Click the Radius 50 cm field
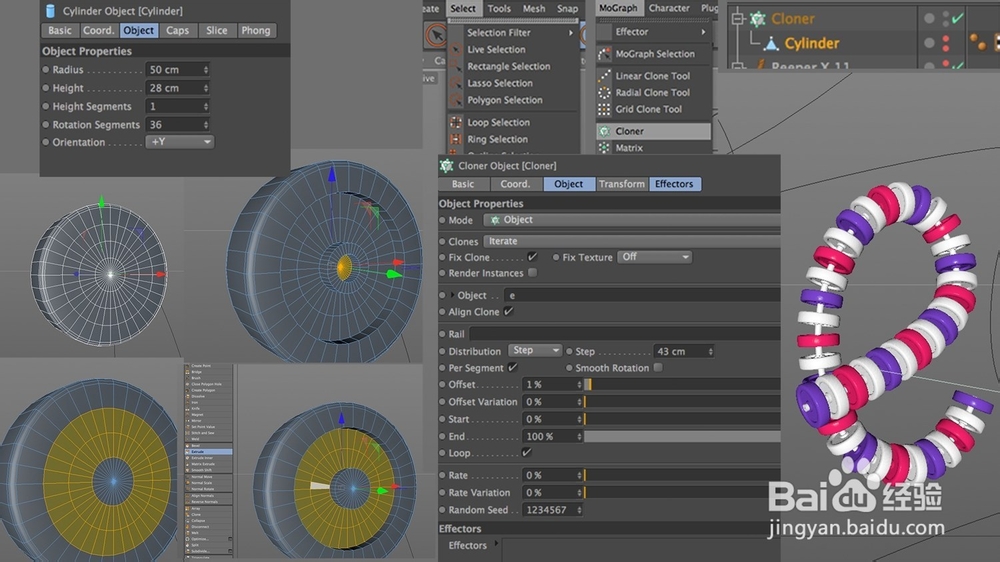The width and height of the screenshot is (1000, 562). [178, 70]
